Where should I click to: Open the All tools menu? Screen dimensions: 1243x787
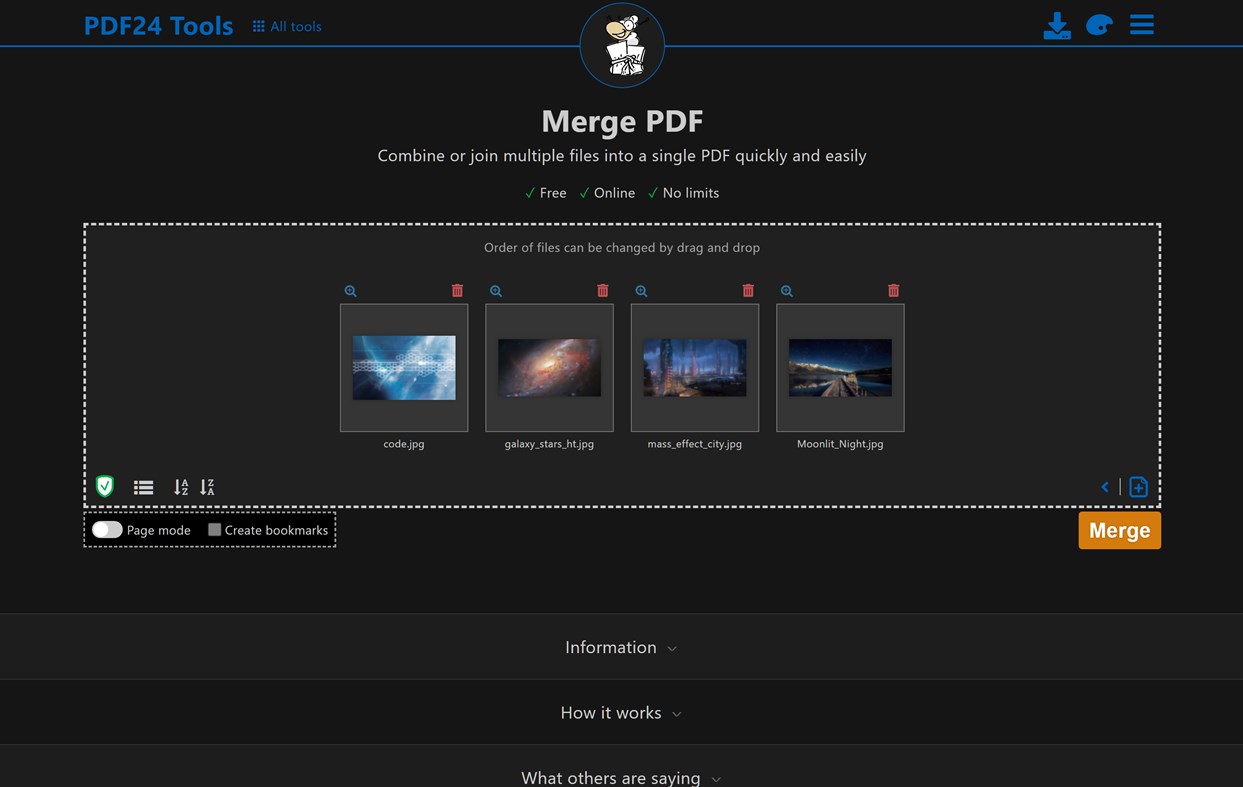point(287,25)
